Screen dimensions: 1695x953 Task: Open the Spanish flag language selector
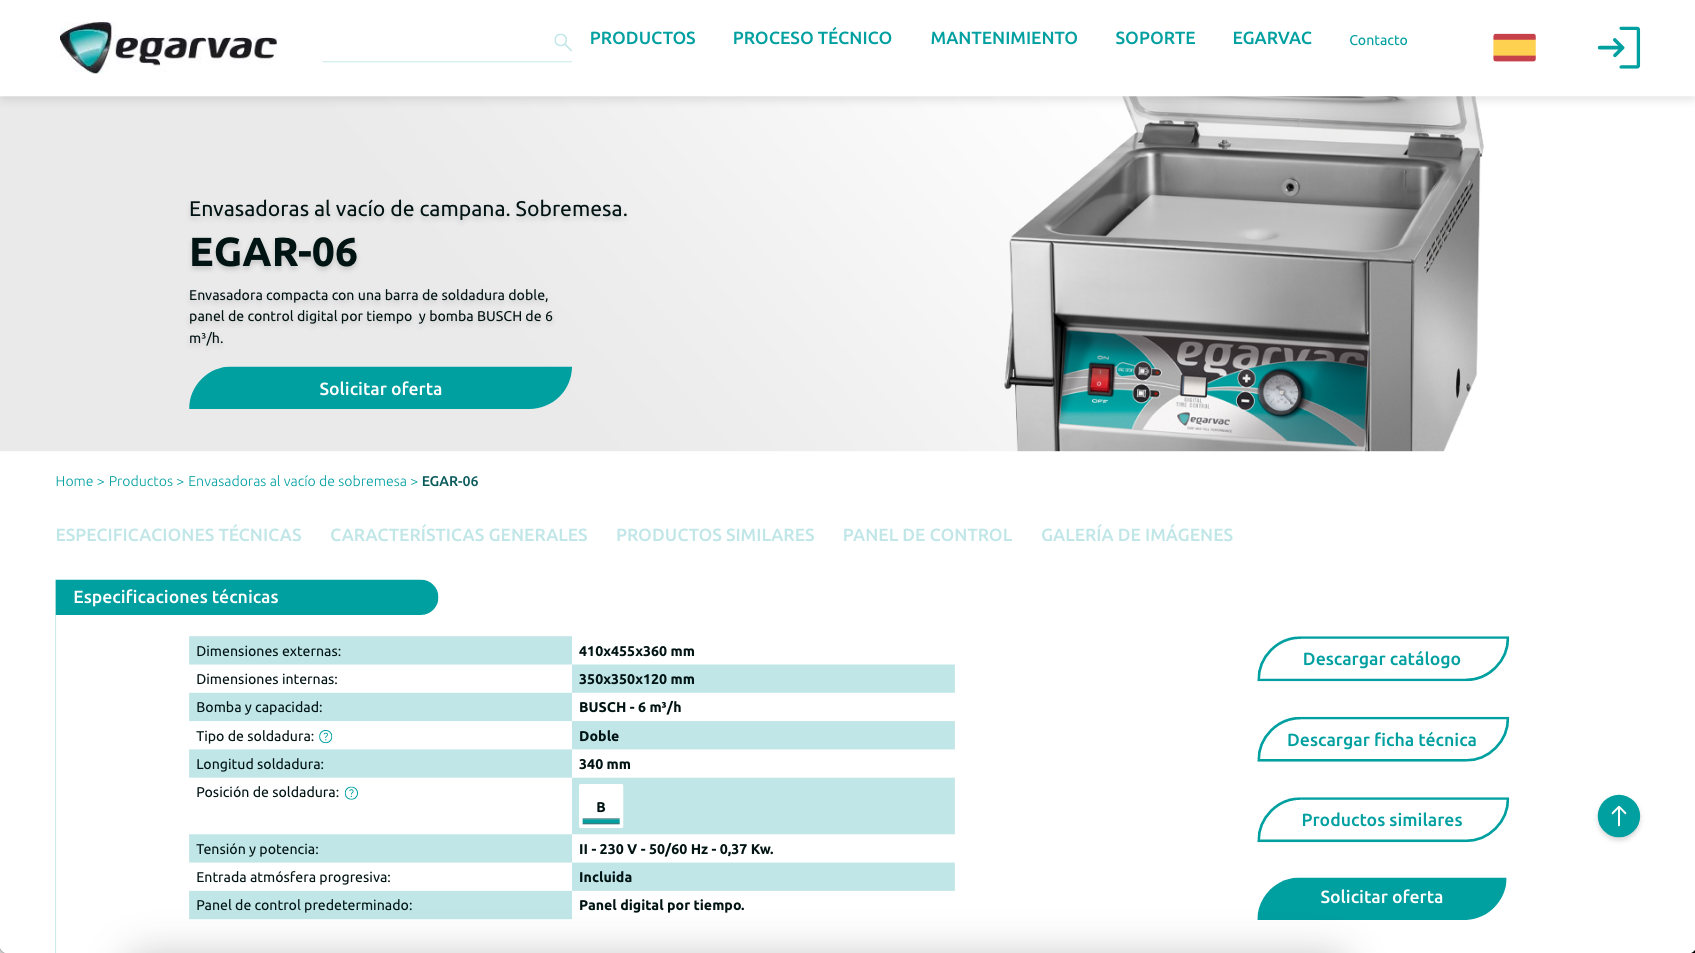point(1514,47)
